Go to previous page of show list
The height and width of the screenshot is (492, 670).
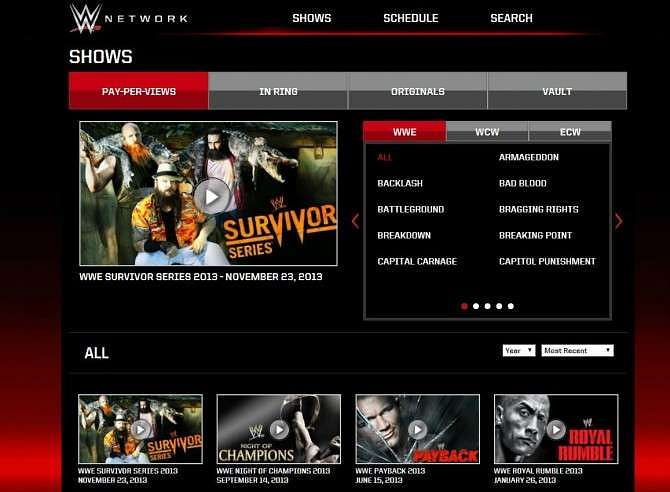coord(355,221)
